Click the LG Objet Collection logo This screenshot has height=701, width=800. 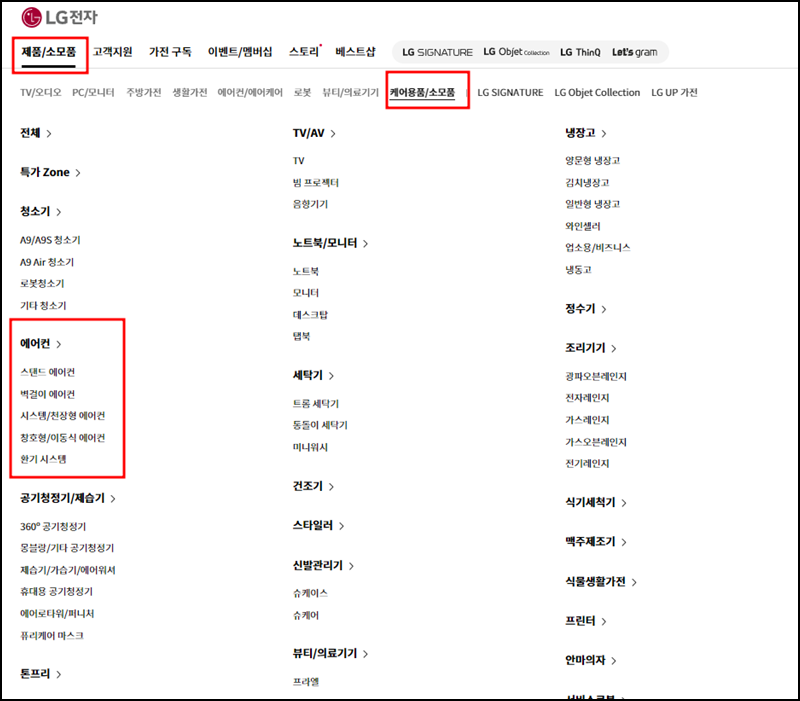click(x=519, y=51)
